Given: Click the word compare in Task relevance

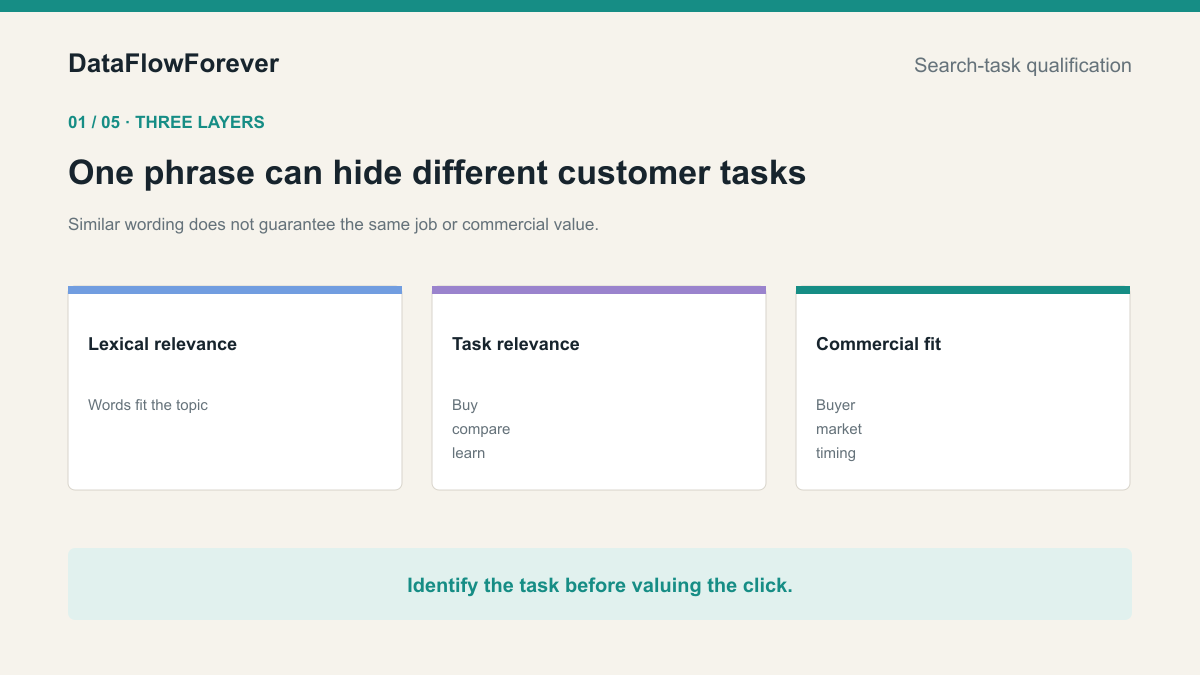Looking at the screenshot, I should [481, 429].
